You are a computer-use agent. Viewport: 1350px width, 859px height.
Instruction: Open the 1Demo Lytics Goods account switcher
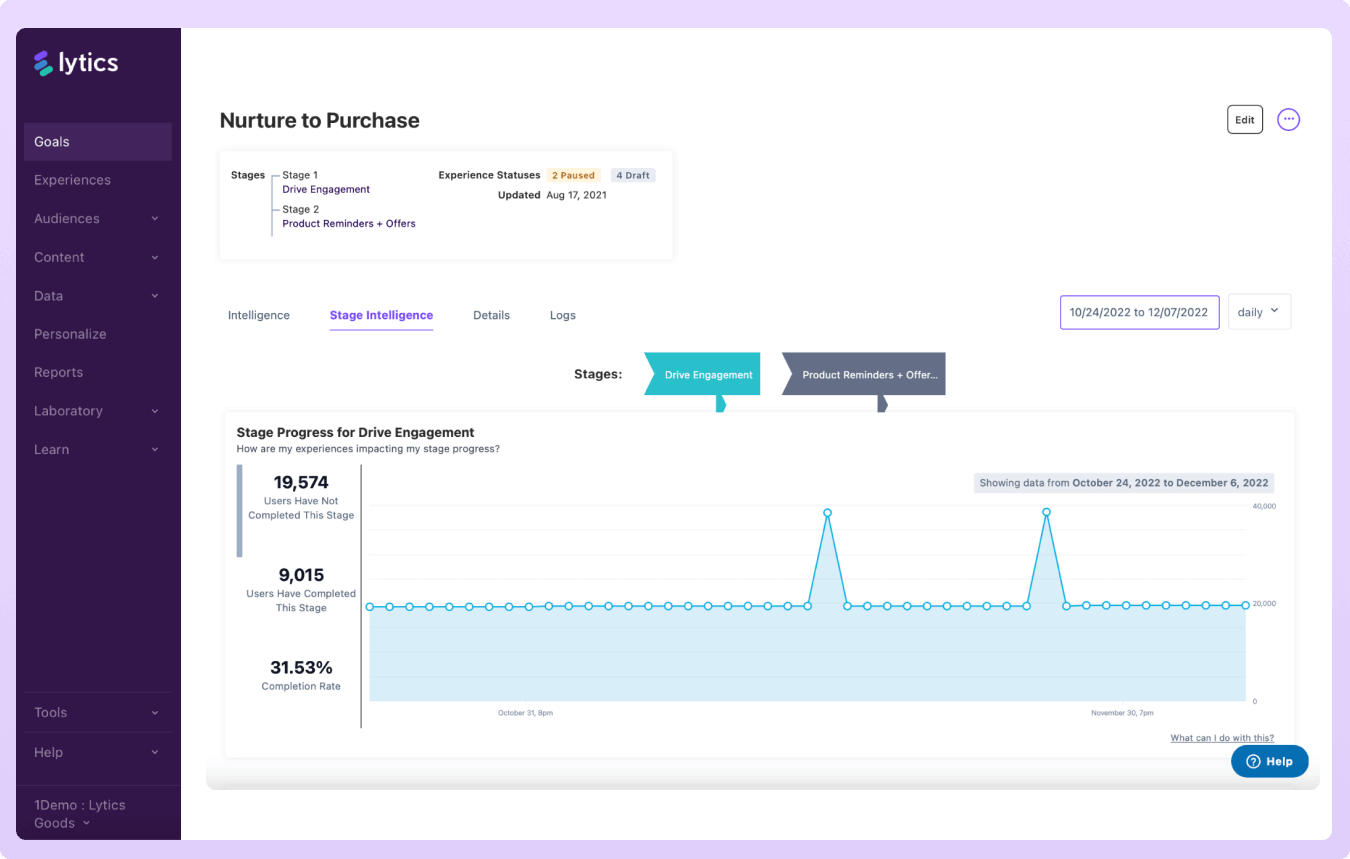click(x=80, y=814)
